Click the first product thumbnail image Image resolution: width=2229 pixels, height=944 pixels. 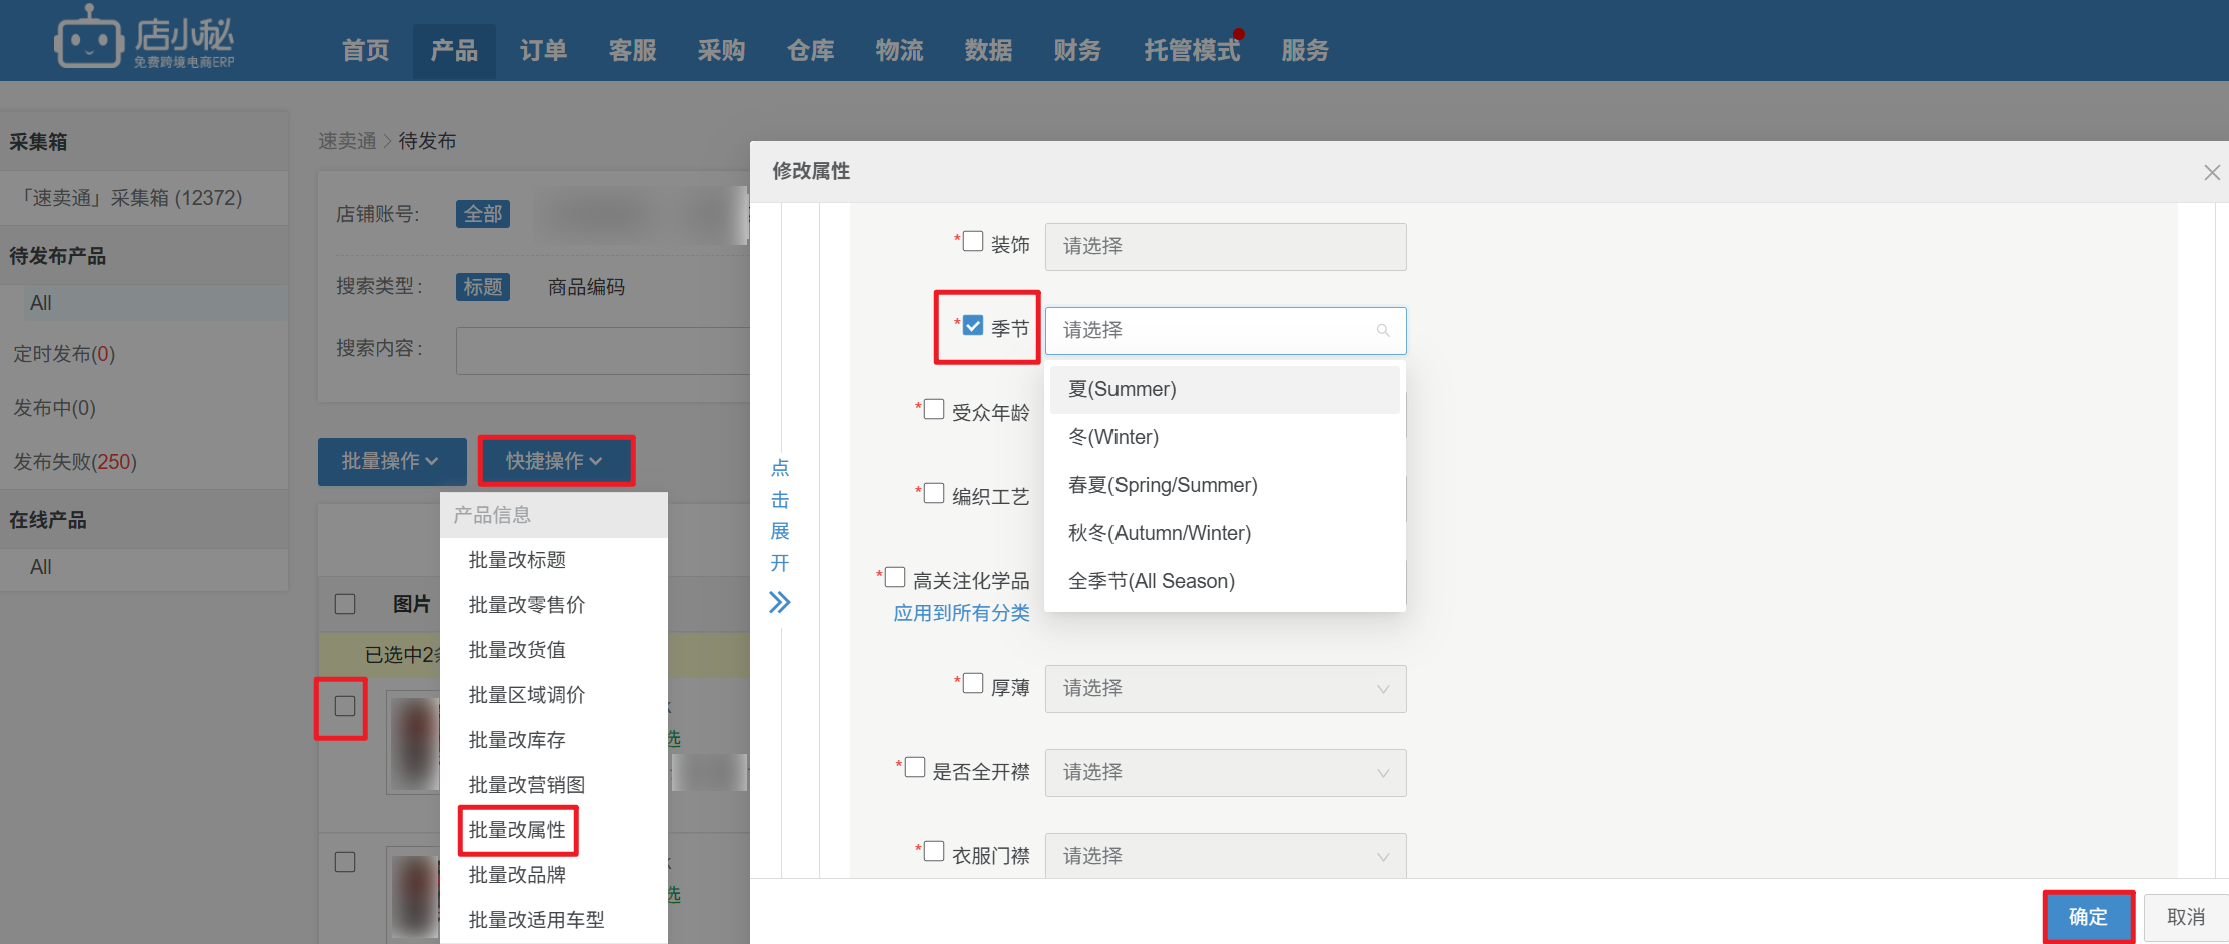click(413, 744)
